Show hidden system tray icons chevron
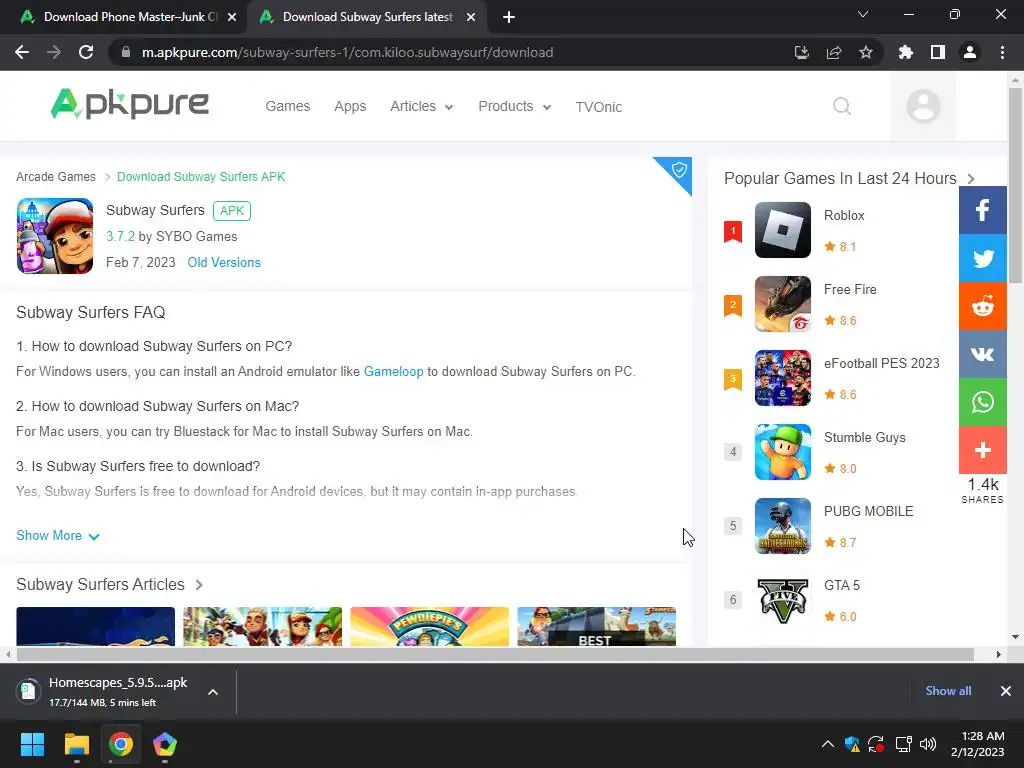 827,744
